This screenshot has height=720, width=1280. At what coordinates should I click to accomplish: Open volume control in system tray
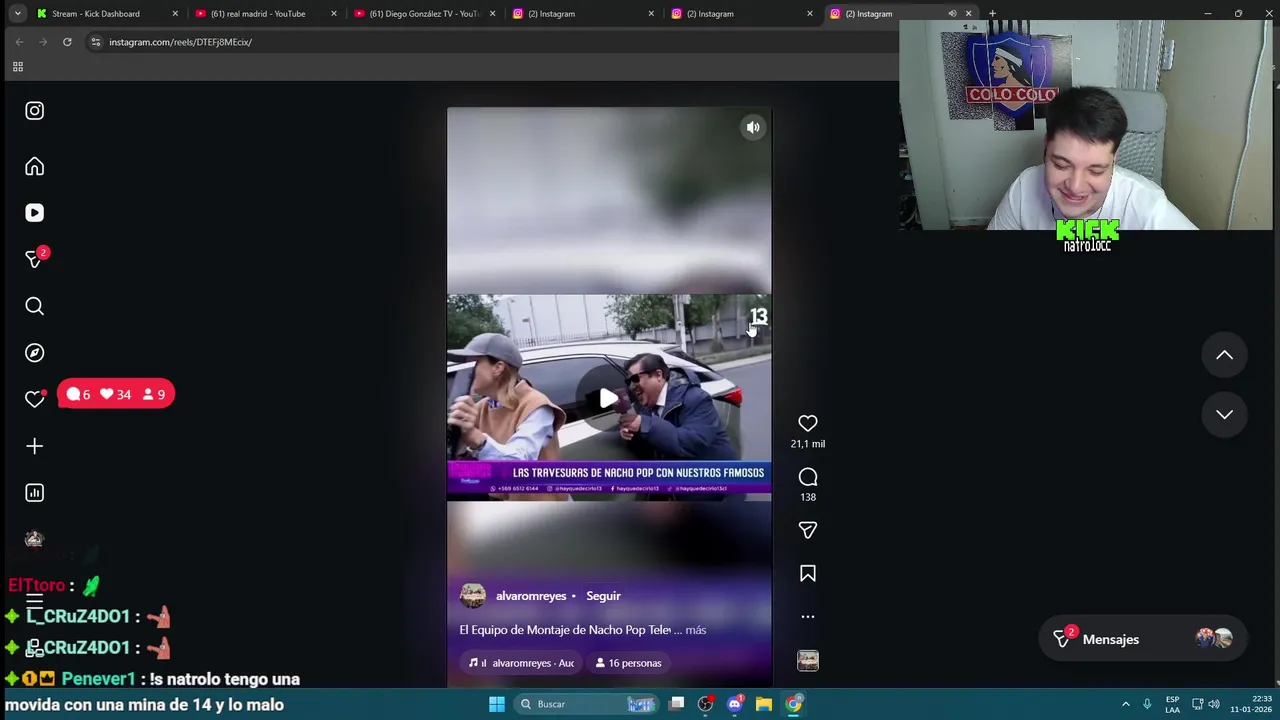pyautogui.click(x=1214, y=704)
